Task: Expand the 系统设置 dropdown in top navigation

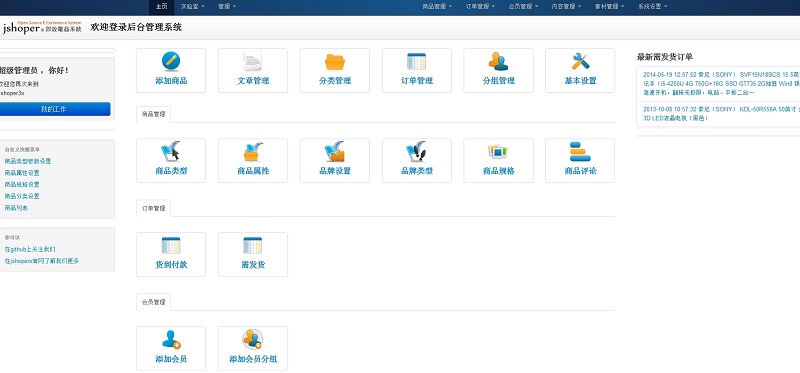Action: (x=652, y=7)
